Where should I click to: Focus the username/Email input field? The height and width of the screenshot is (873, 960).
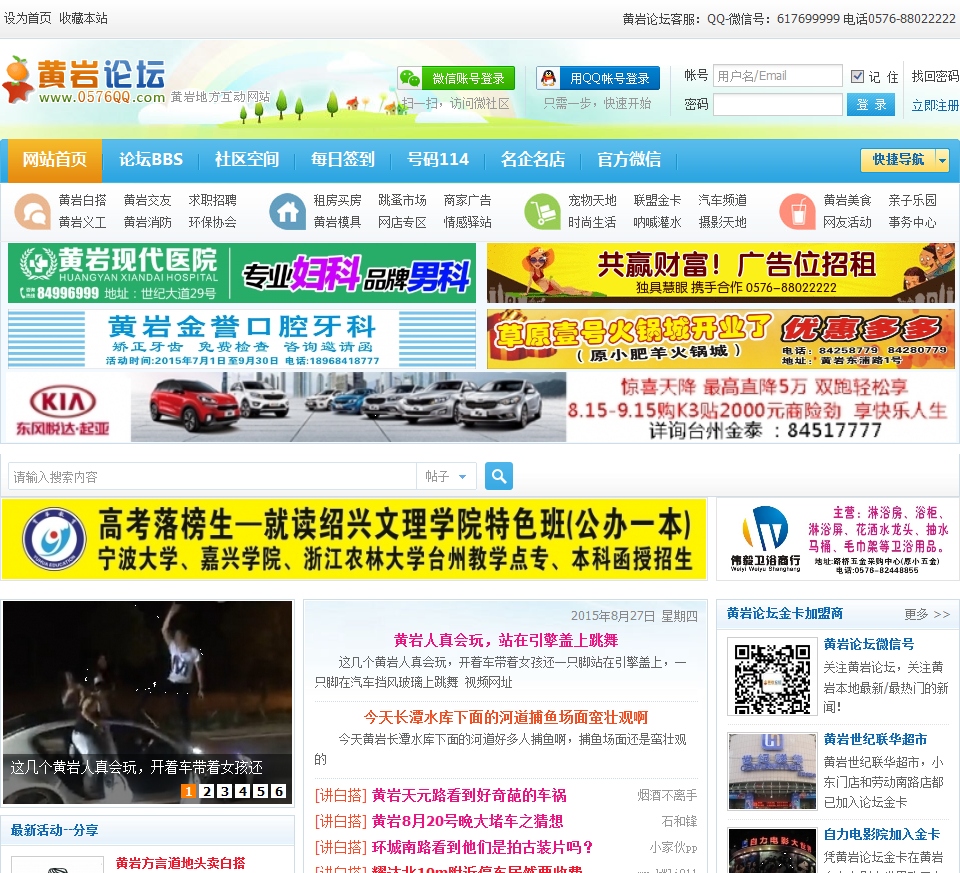(778, 76)
